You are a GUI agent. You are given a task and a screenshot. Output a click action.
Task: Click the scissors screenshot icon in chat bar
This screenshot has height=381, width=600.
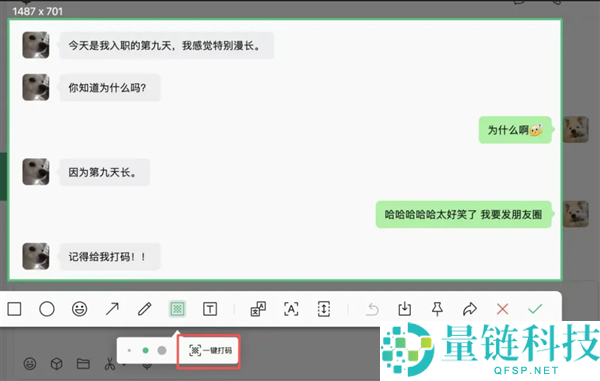click(110, 364)
